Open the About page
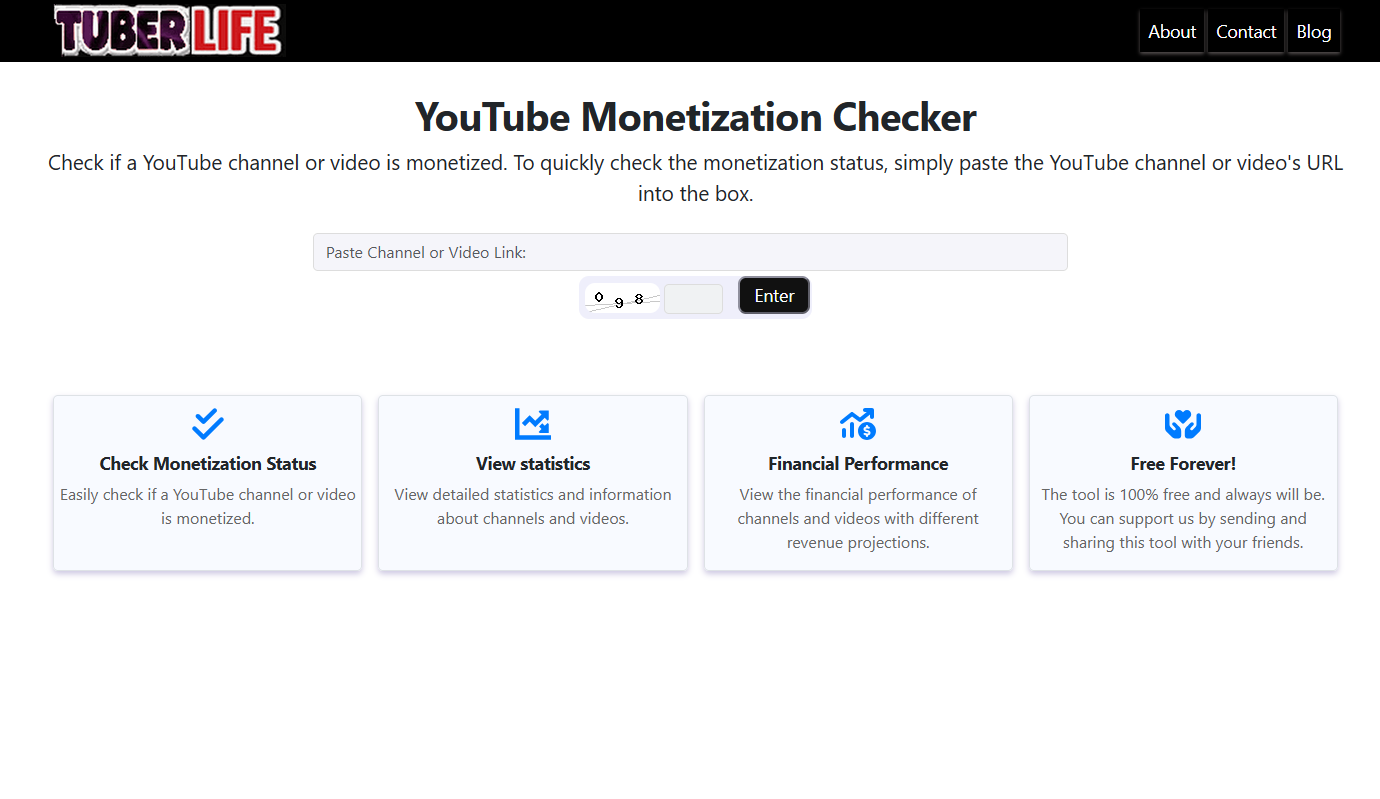This screenshot has height=799, width=1380. [1172, 32]
